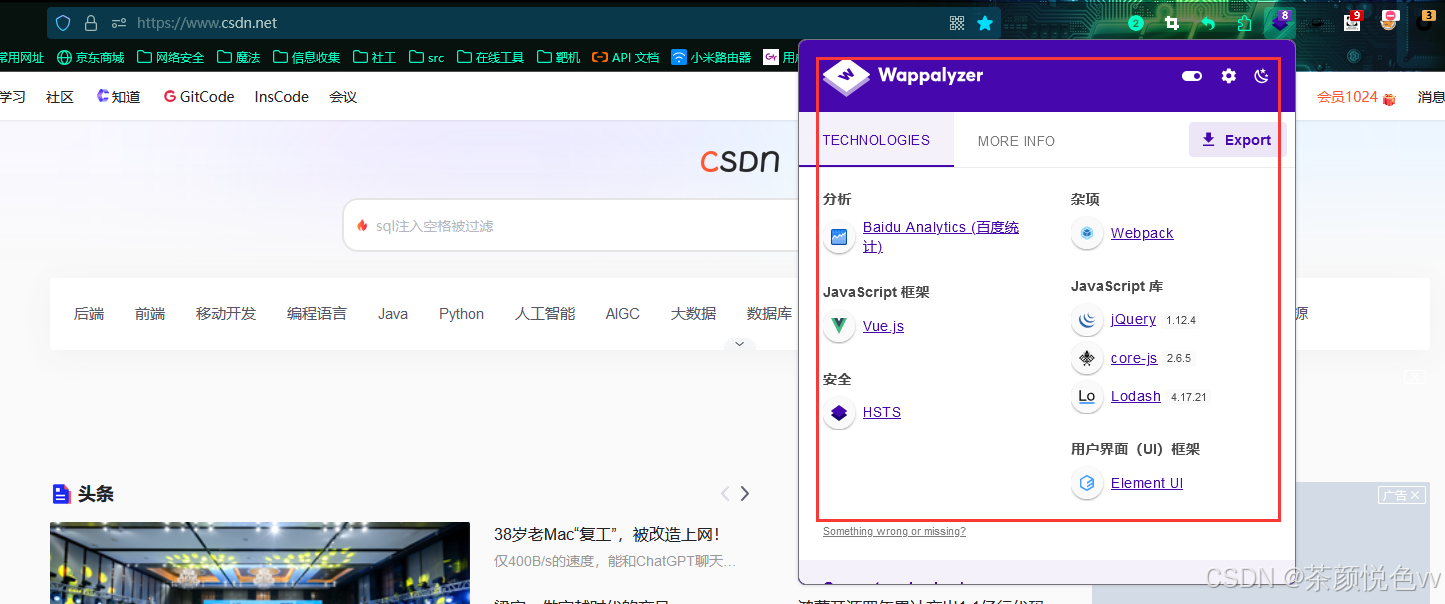Open the 在线工具 bookmark folder
Image resolution: width=1445 pixels, height=604 pixels.
click(x=490, y=57)
